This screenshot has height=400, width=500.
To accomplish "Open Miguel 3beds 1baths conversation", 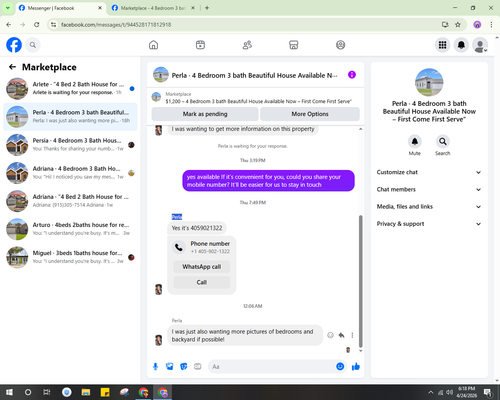I will click(70, 257).
